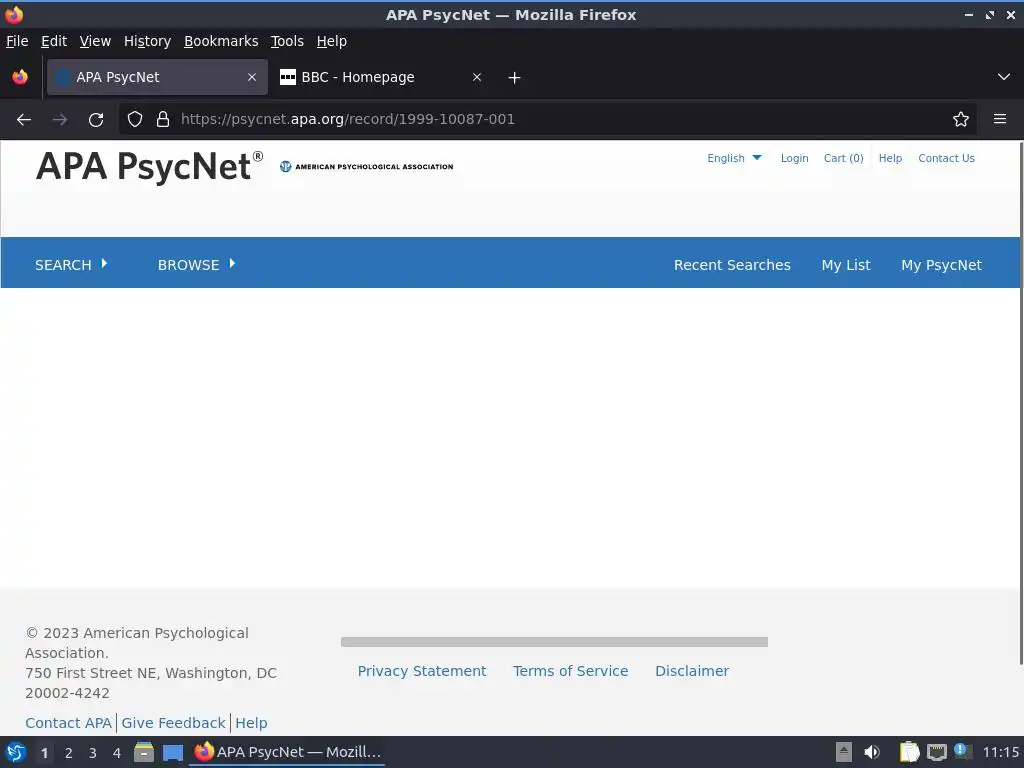Click the Firefox APA PsycNet taskbar entry
The image size is (1024, 768).
(x=287, y=752)
